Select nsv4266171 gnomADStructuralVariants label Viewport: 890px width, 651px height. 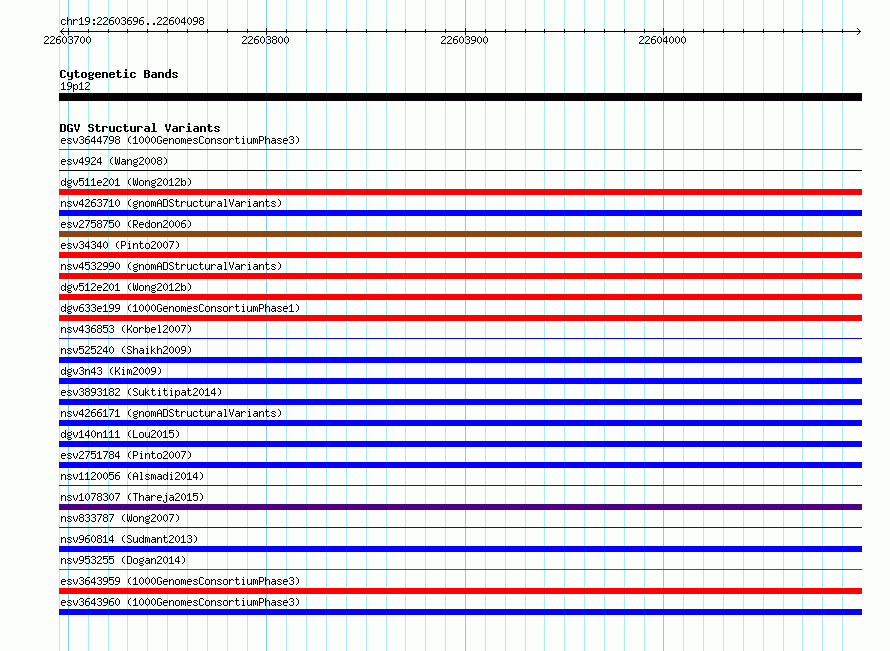point(171,413)
